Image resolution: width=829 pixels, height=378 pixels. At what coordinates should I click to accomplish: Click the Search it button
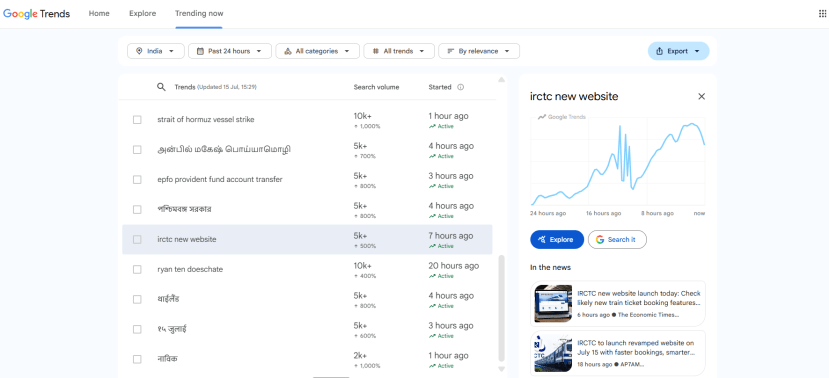point(617,239)
